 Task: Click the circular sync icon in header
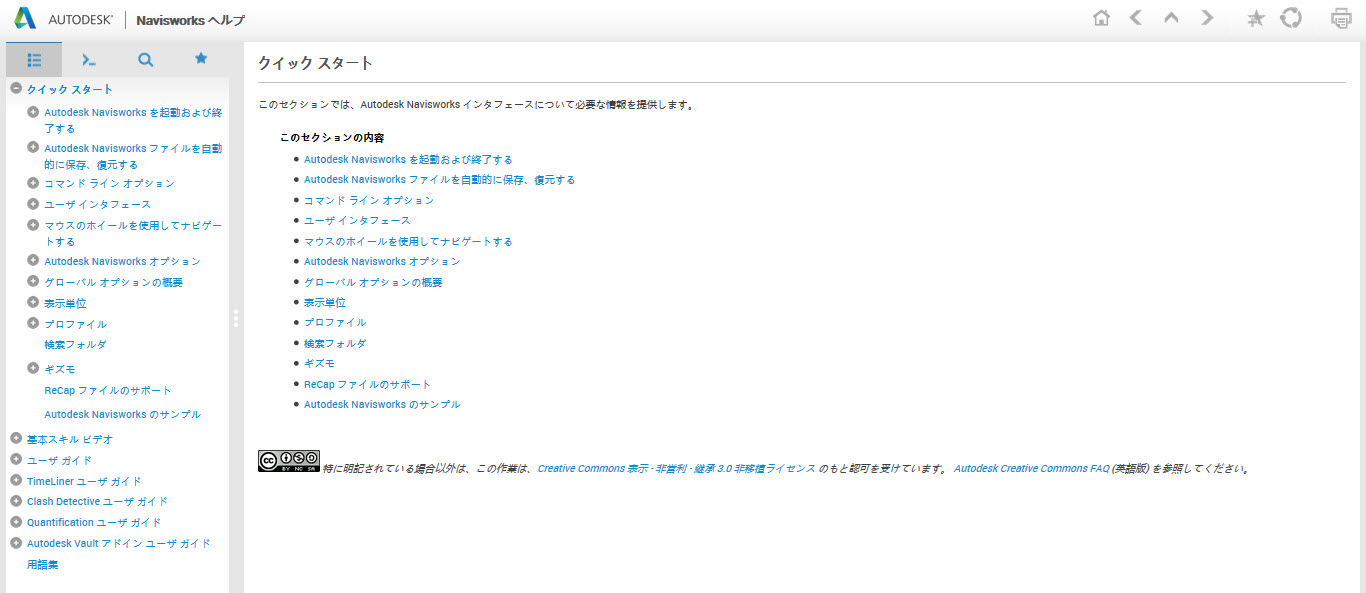1291,18
